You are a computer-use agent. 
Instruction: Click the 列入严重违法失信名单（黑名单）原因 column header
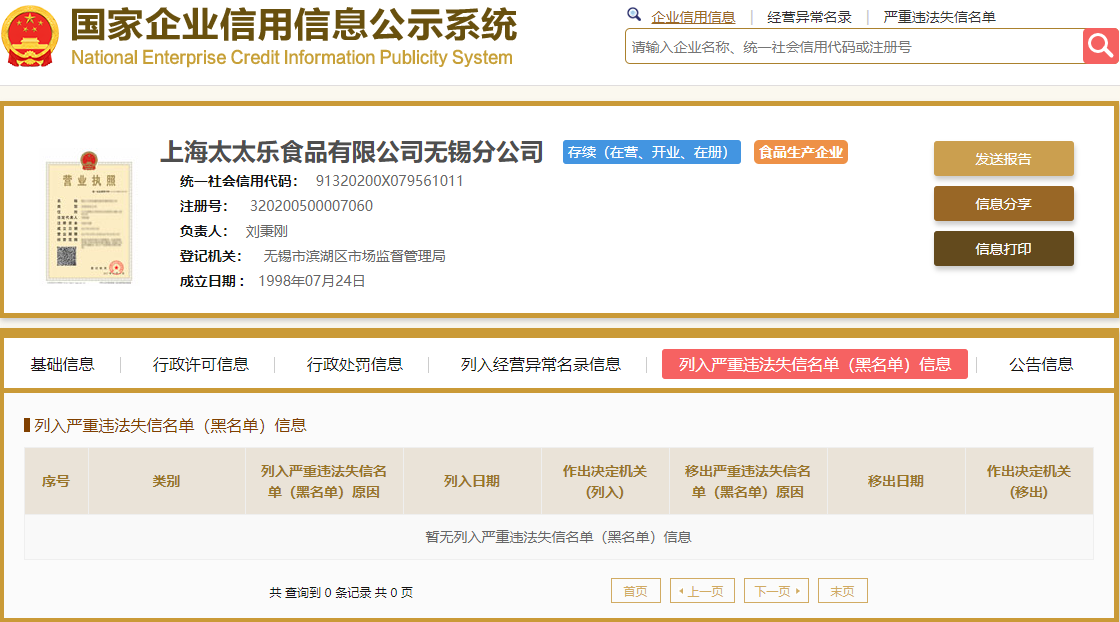click(324, 481)
